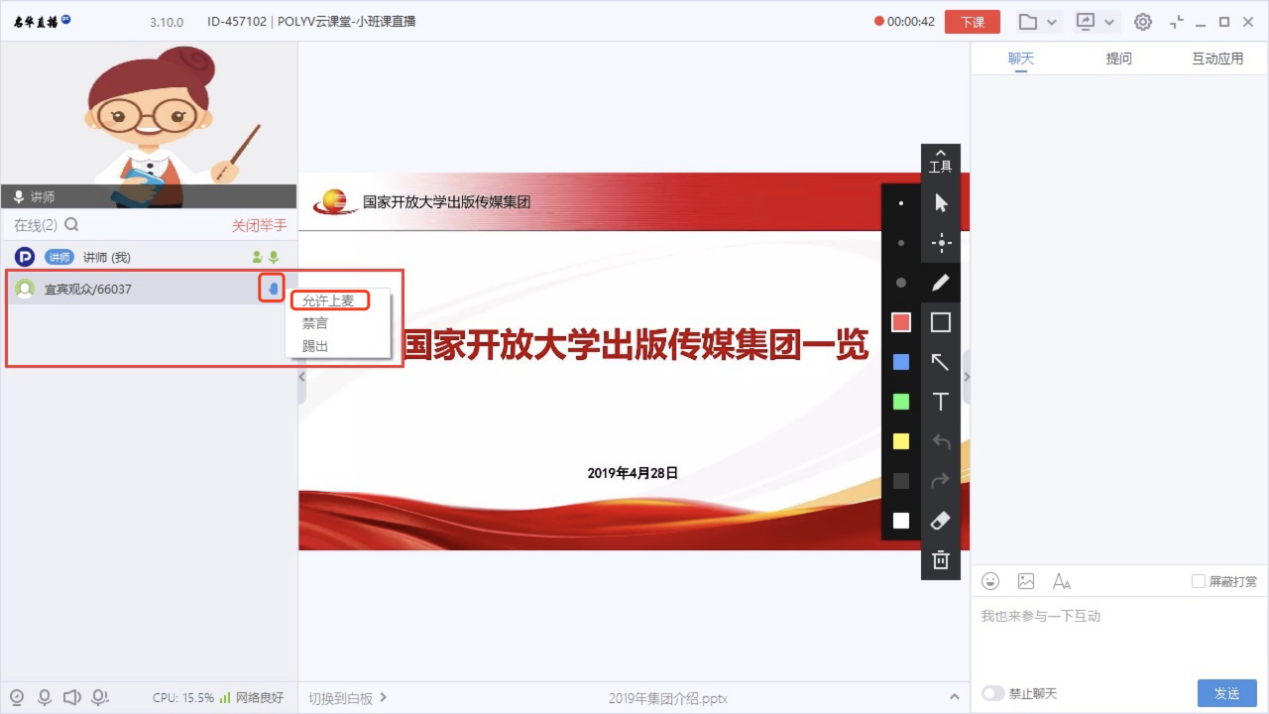Click the microphone alert icon
This screenshot has height=714, width=1269.
tap(100, 697)
